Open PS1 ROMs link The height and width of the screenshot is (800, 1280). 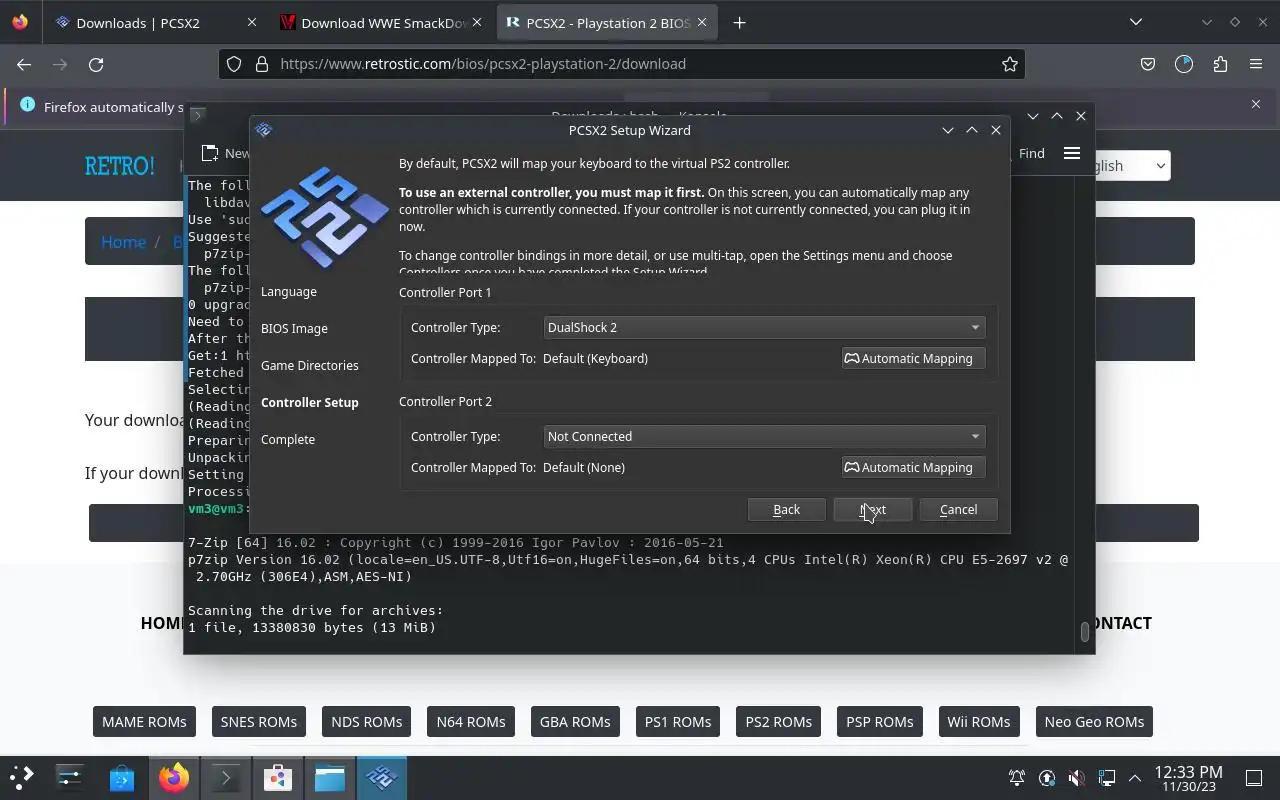coord(678,722)
